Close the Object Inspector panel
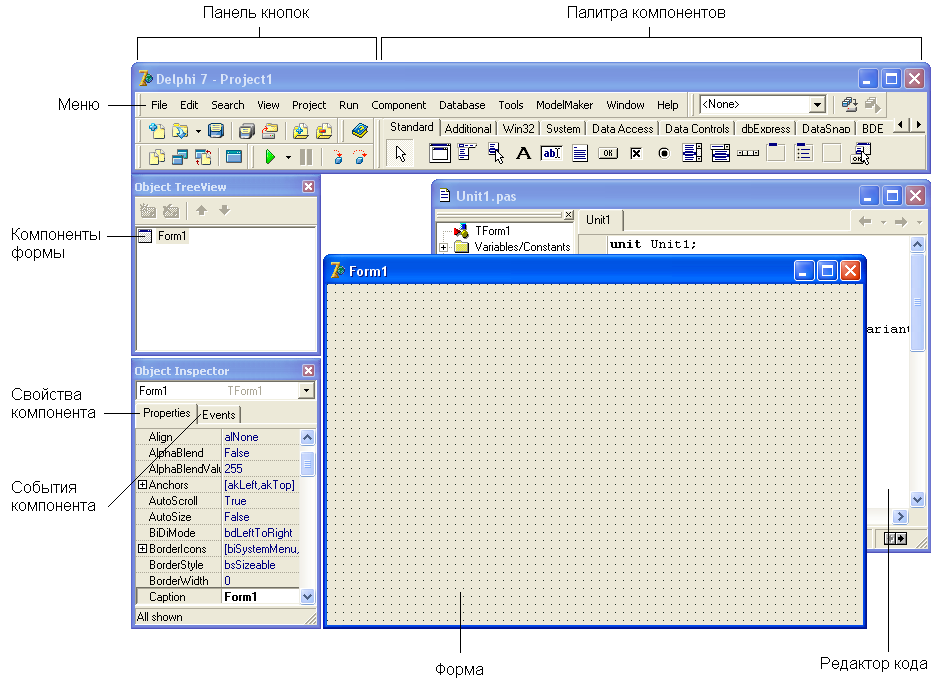This screenshot has height=681, width=950. [x=308, y=370]
